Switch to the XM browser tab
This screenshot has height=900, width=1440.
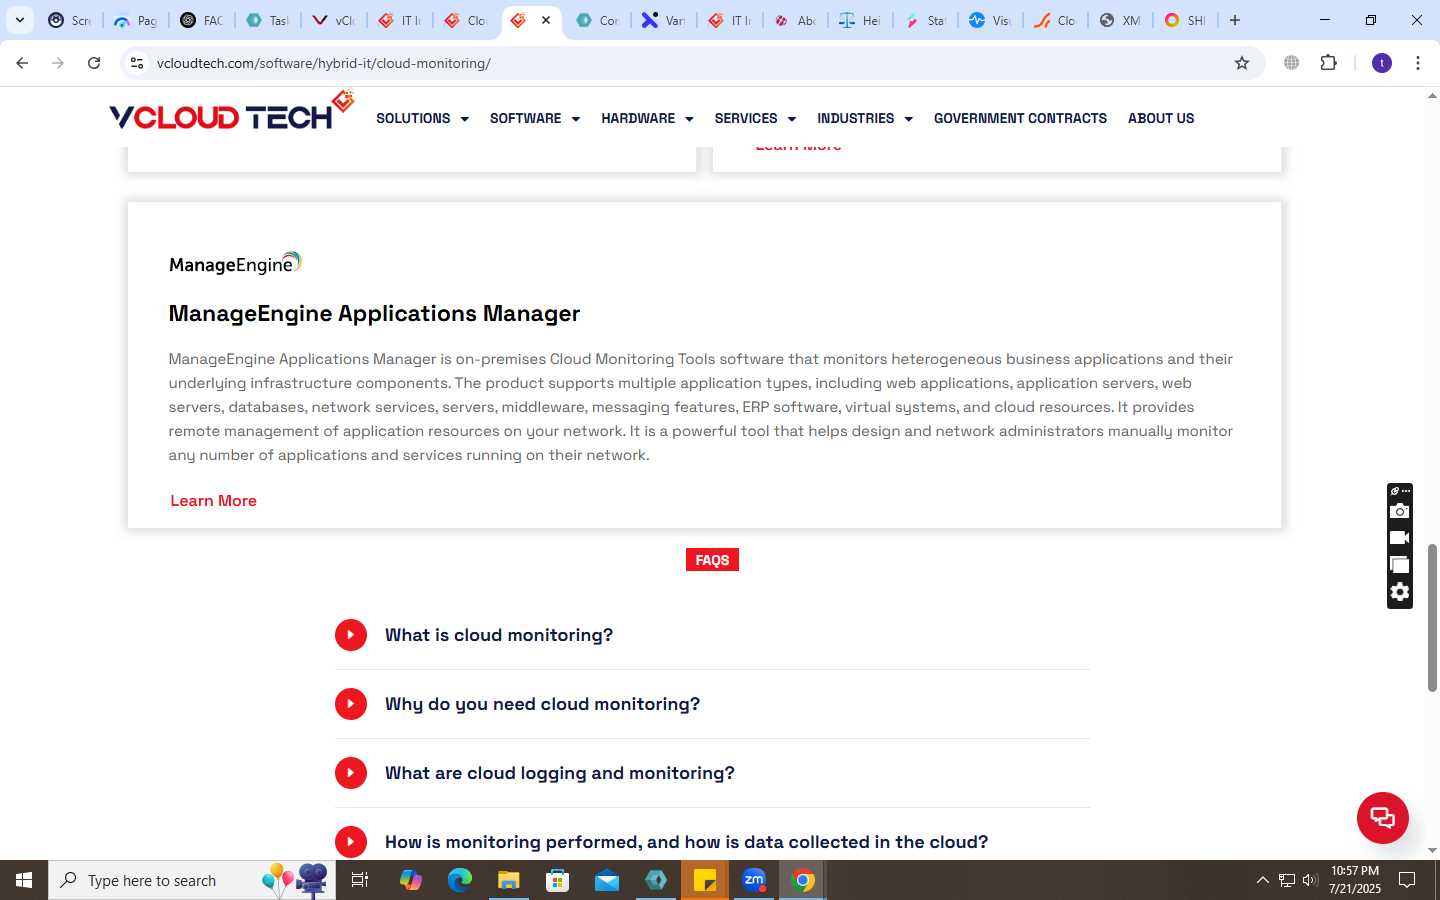[1120, 20]
